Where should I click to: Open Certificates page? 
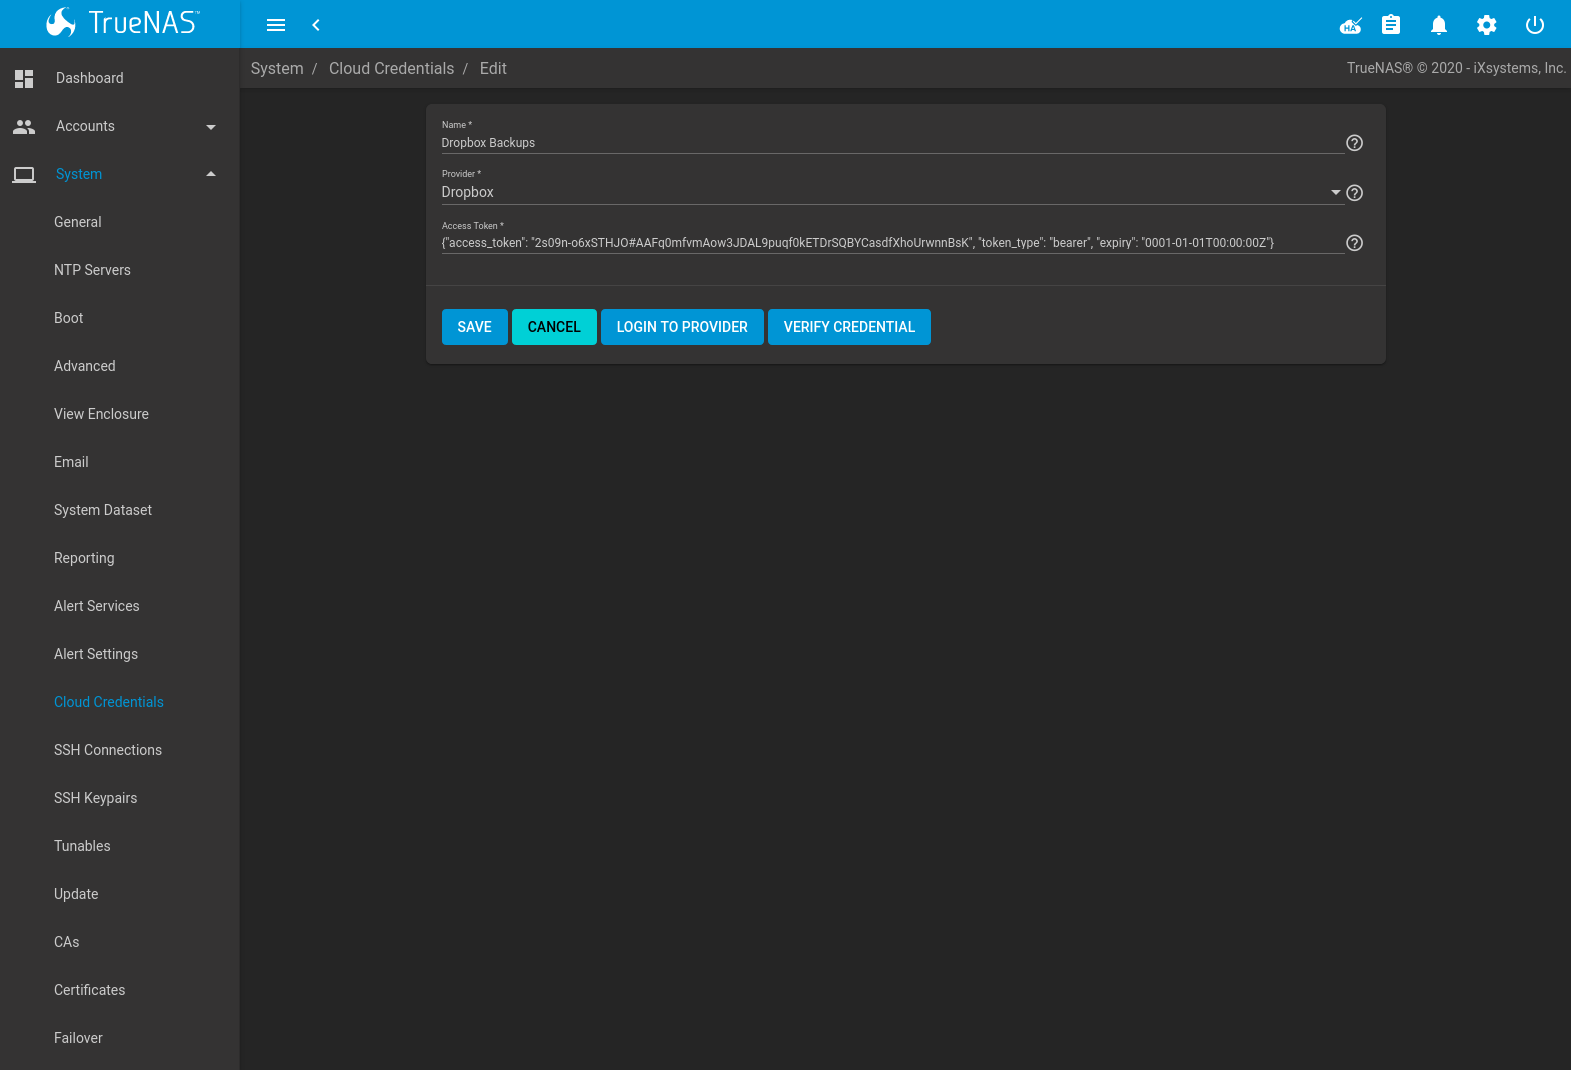pos(90,990)
